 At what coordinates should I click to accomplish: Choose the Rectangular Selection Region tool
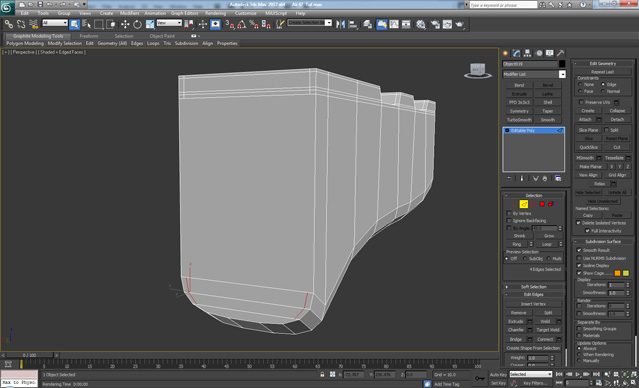point(99,24)
